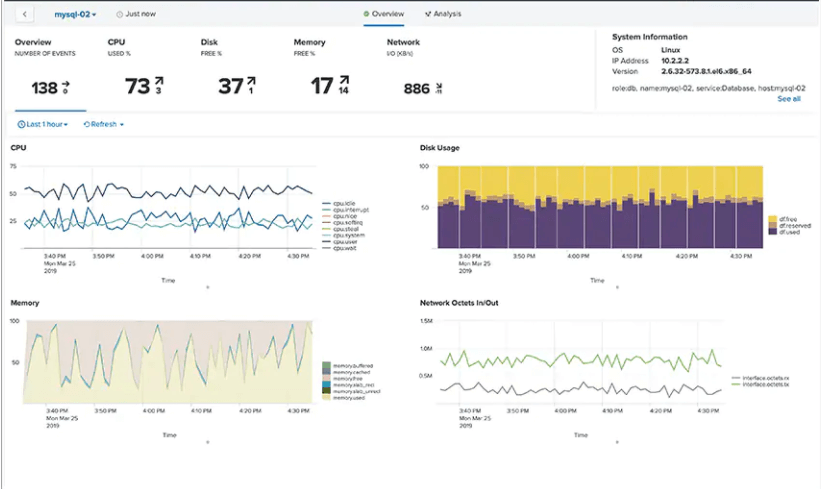This screenshot has width=821, height=489.
Task: Click the refresh icon beside Refresh
Action: [x=87, y=125]
